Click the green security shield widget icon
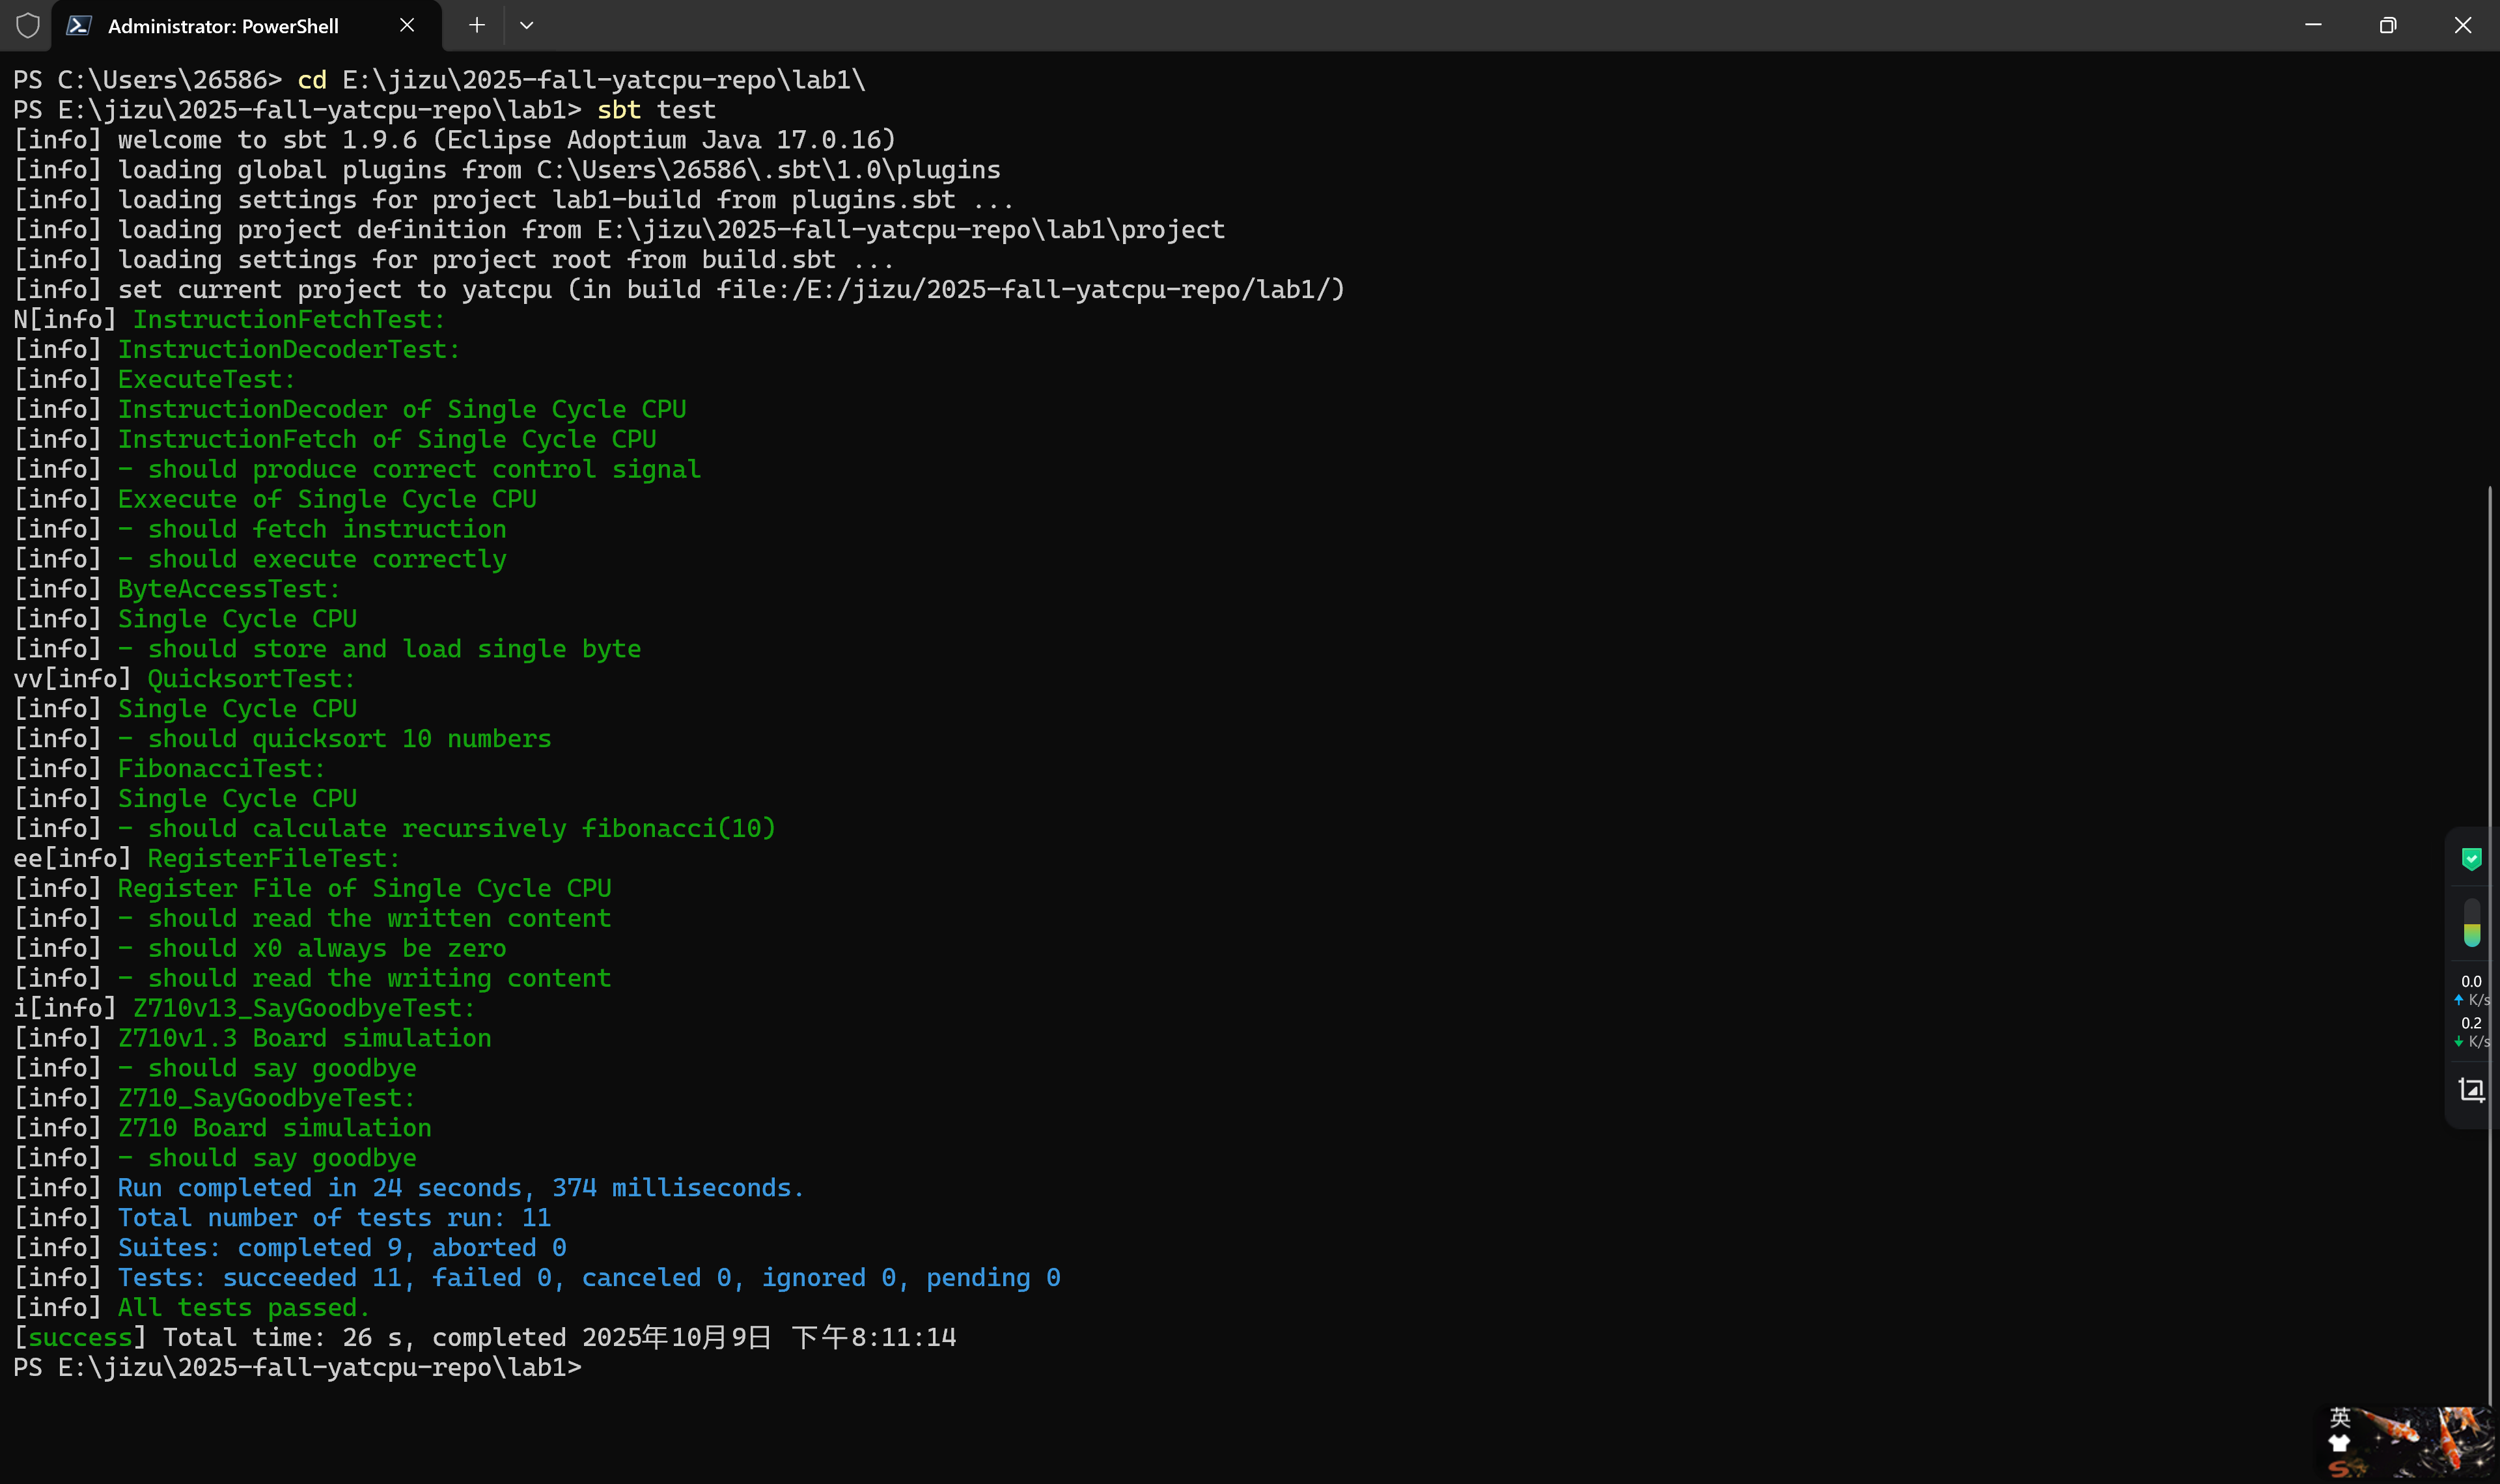This screenshot has height=1484, width=2500. pos(2471,859)
